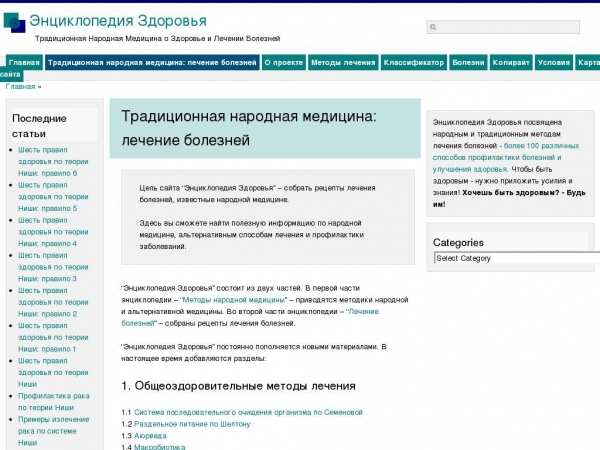
Task: Focus the search input field
Action: tap(503, 27)
